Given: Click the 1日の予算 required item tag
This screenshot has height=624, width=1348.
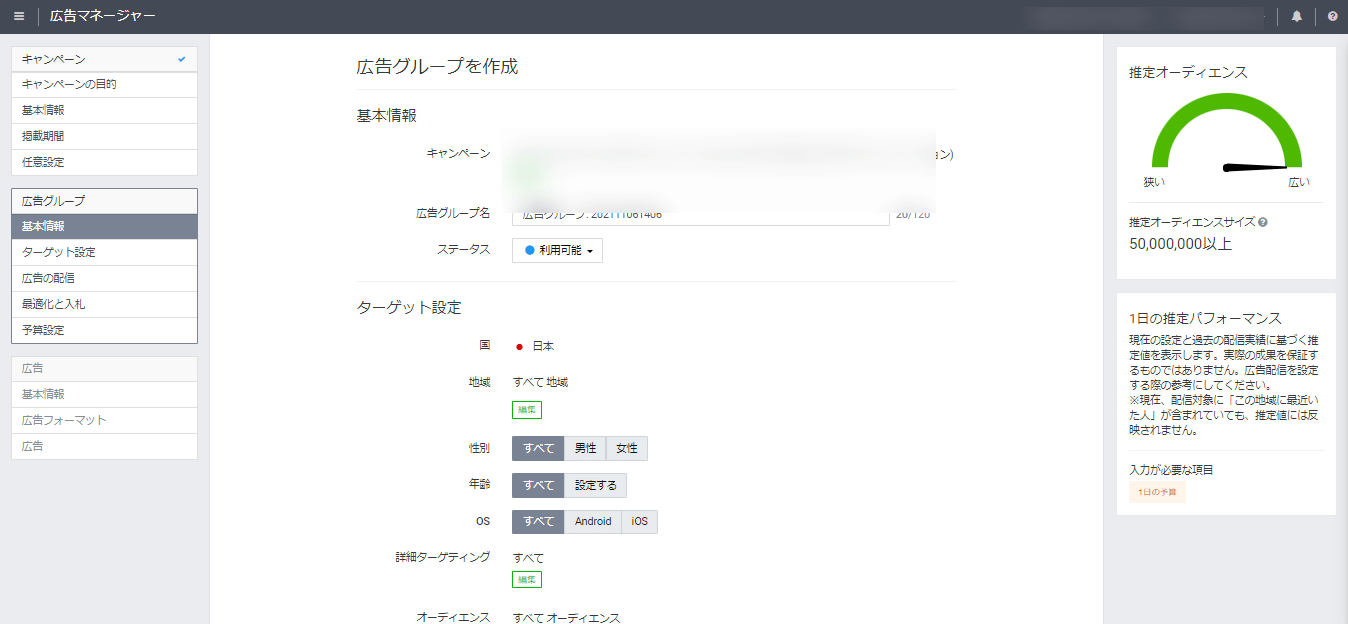Looking at the screenshot, I should coord(1157,492).
